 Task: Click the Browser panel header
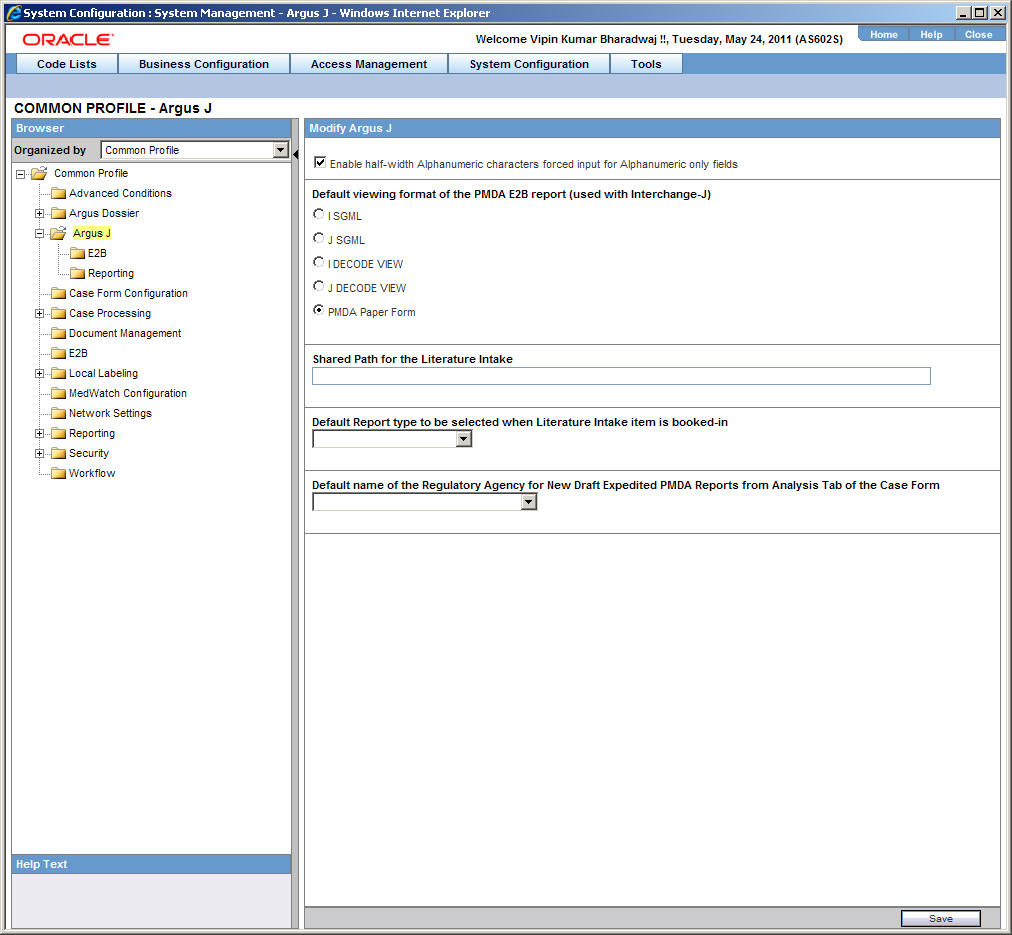coord(151,128)
